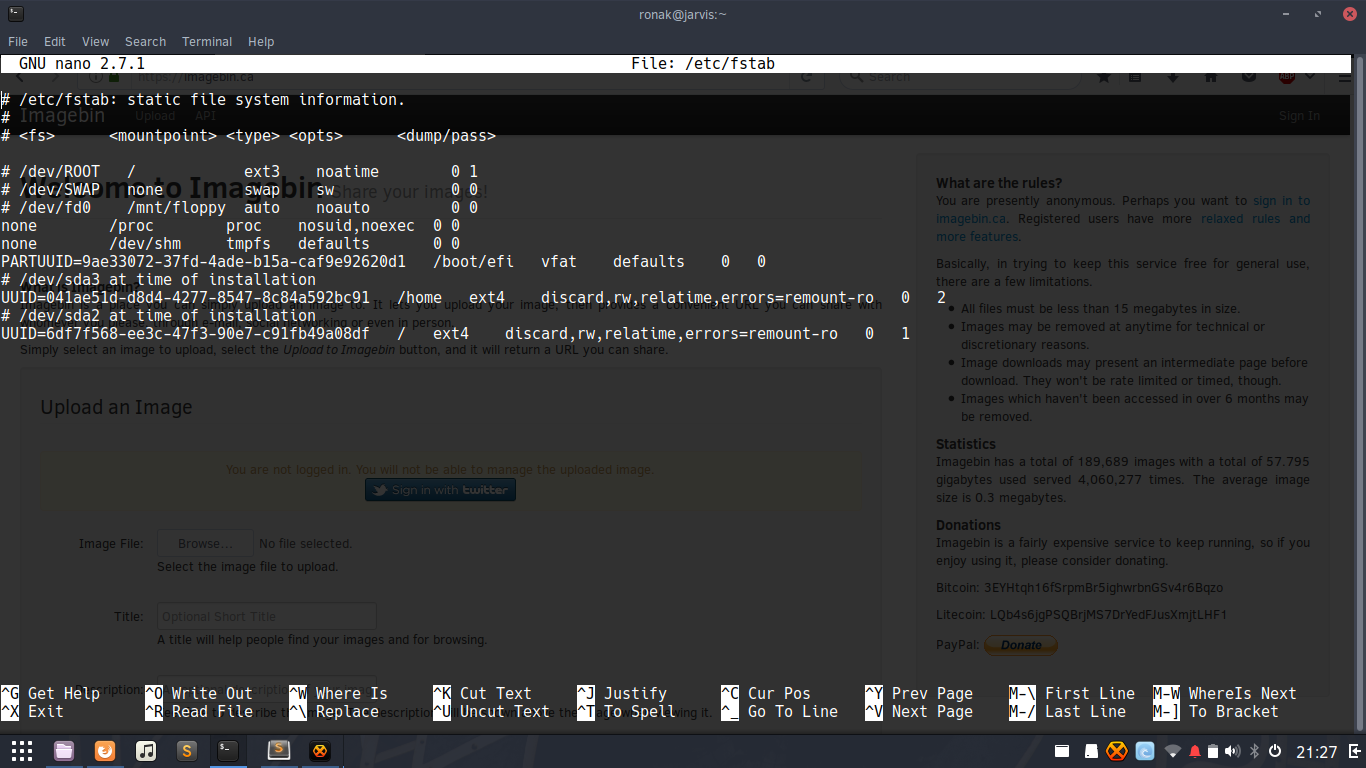Open the Wi-Fi network indicator
Viewport: 1366px width, 768px height.
point(1173,751)
